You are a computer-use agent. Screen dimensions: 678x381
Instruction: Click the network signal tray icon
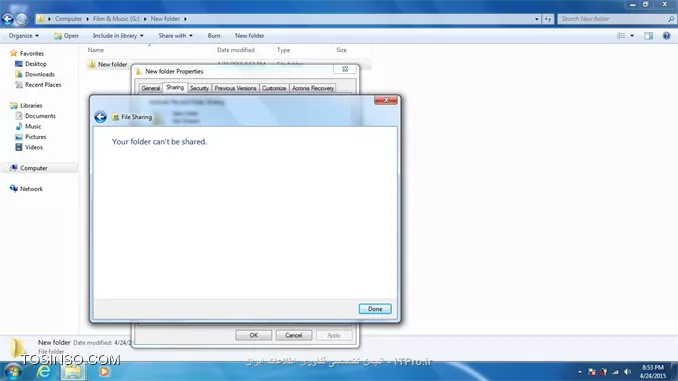point(615,372)
